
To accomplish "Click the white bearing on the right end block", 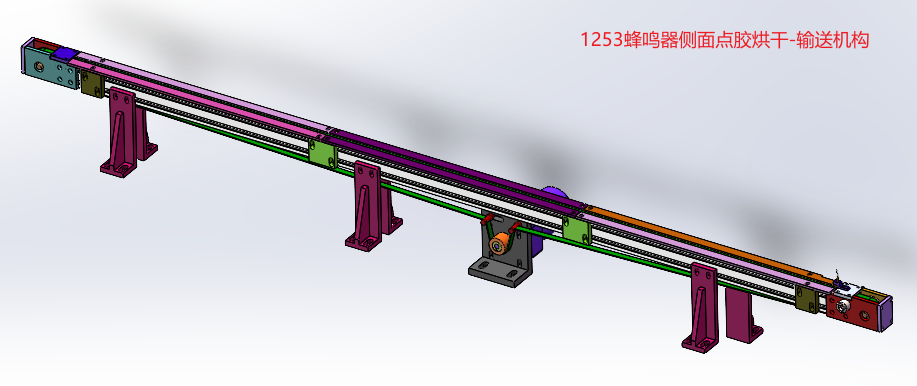I will [x=842, y=305].
